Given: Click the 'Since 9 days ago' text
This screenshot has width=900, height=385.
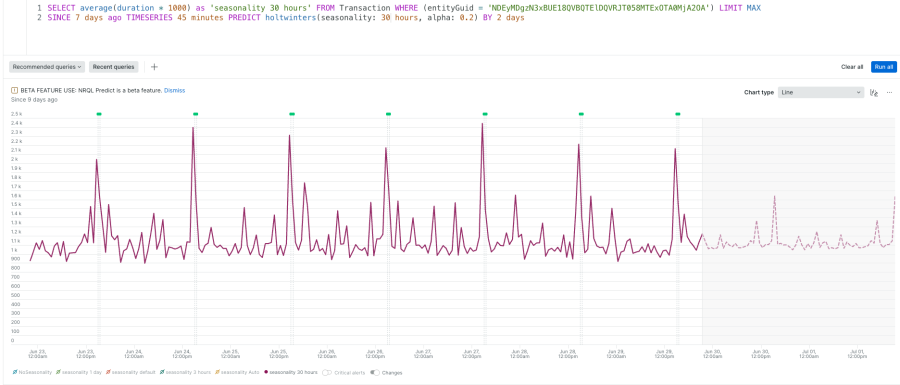Looking at the screenshot, I should click(34, 99).
